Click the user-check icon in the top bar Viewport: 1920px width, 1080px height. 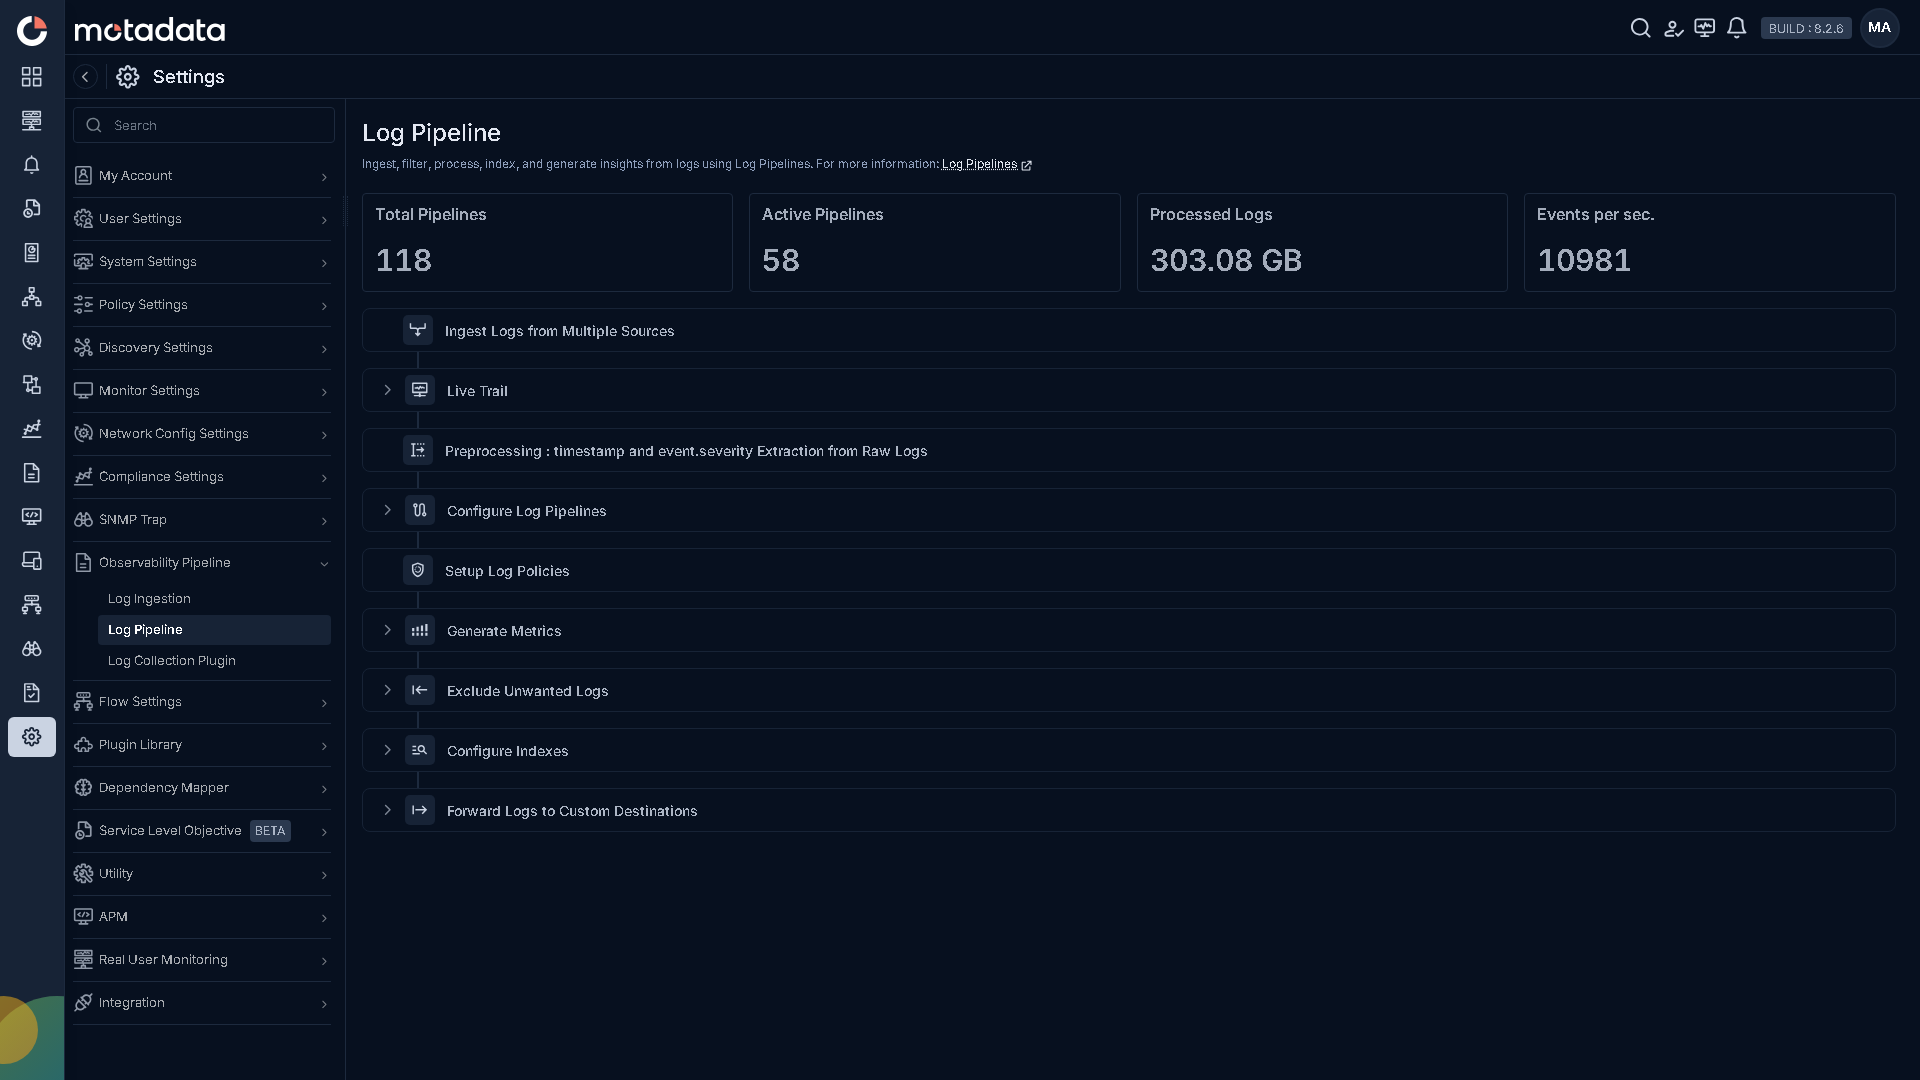1673,28
